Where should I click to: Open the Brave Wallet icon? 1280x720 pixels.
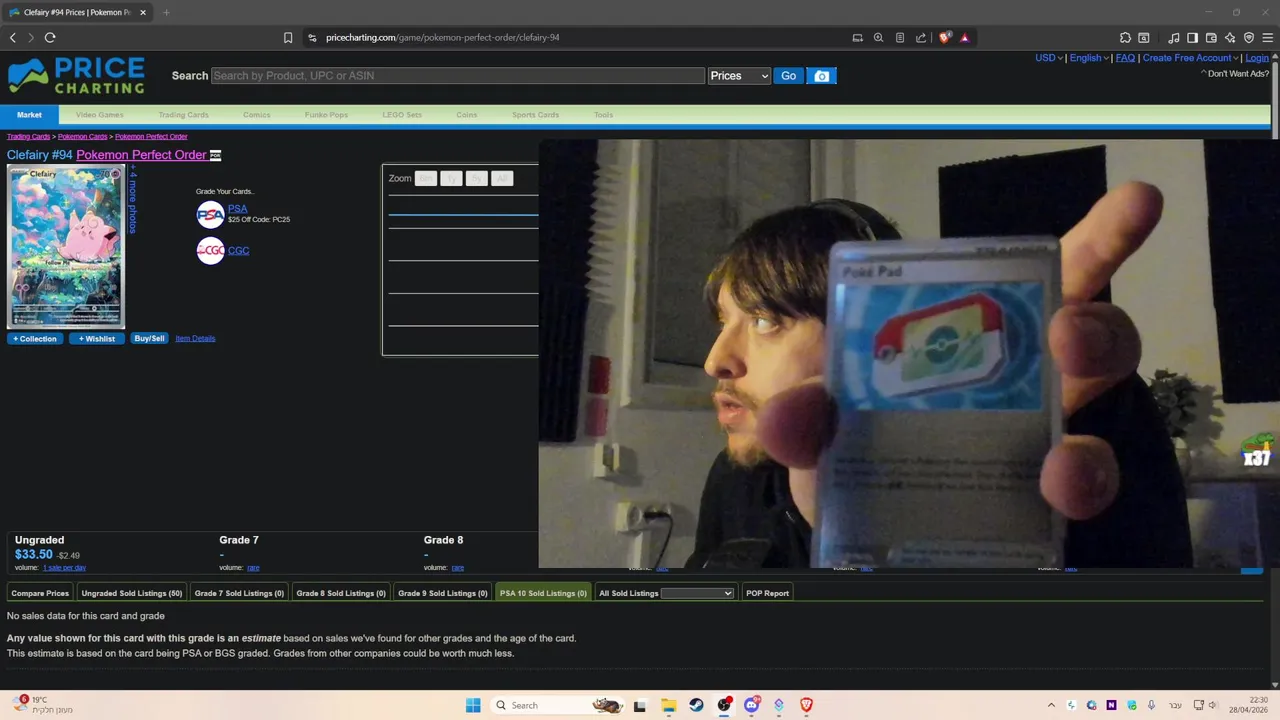(x=1211, y=37)
